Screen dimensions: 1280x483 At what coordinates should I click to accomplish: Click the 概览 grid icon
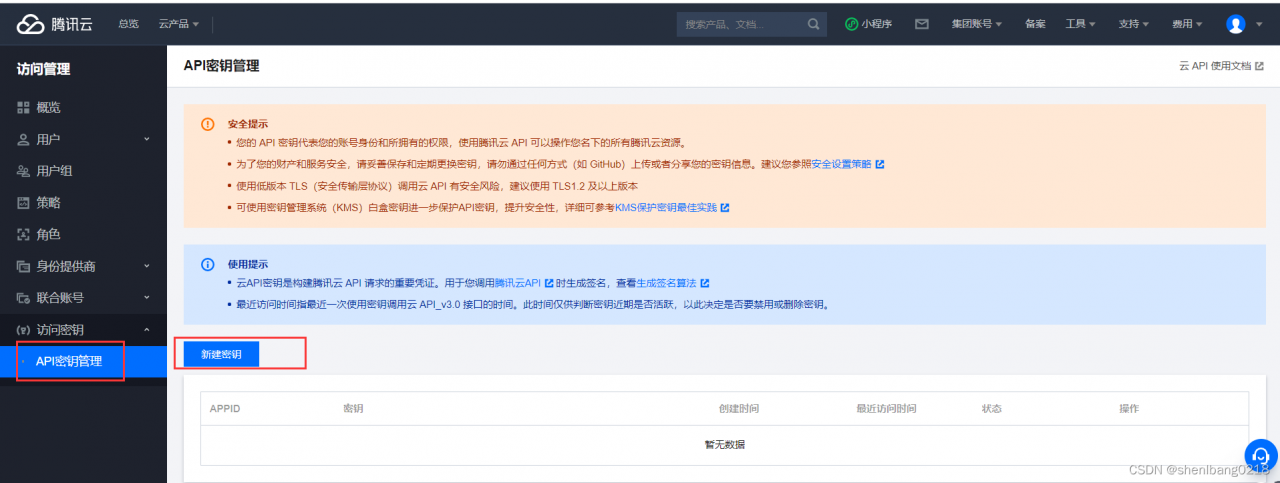point(23,107)
